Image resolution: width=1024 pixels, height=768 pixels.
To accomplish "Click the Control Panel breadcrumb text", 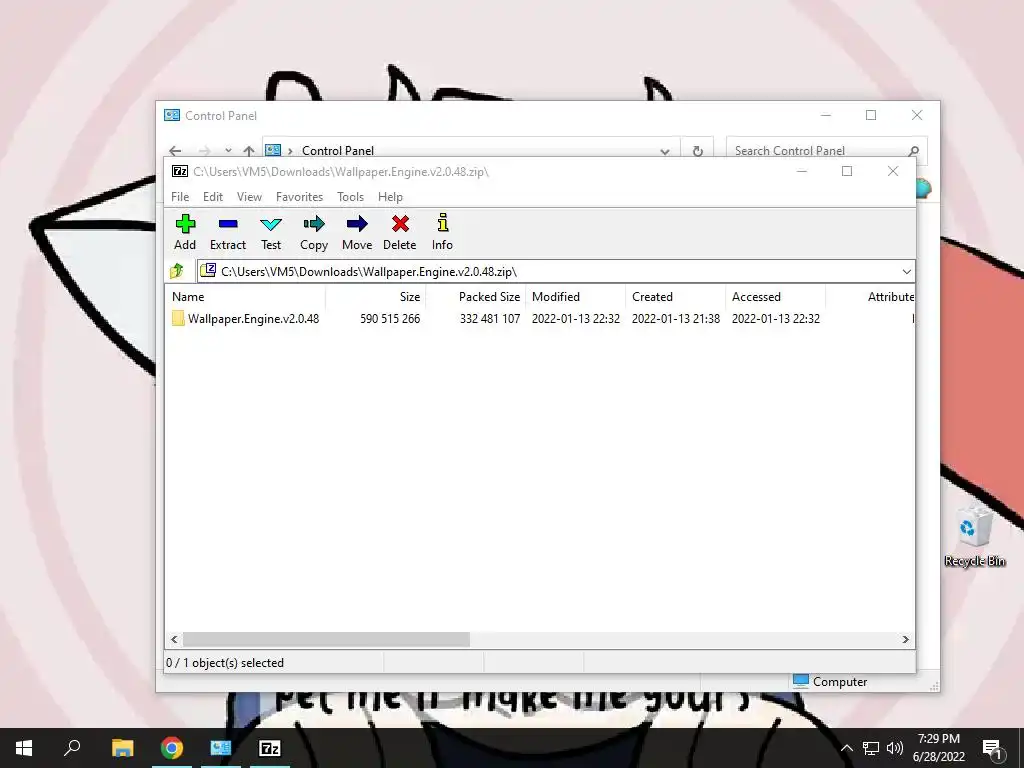I will (x=338, y=151).
